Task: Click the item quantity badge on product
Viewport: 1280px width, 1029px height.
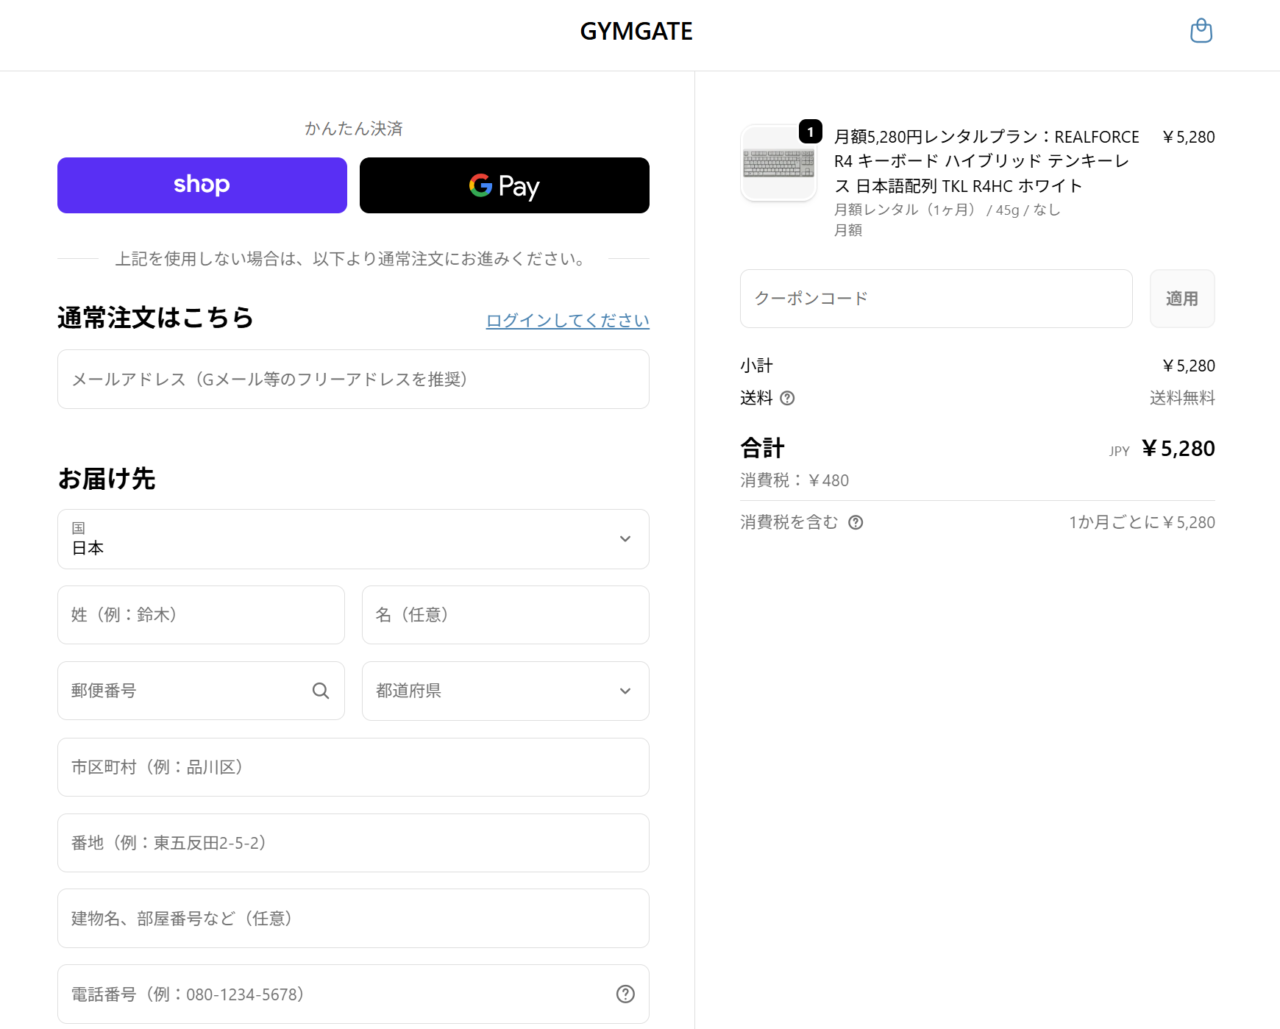Action: (810, 132)
